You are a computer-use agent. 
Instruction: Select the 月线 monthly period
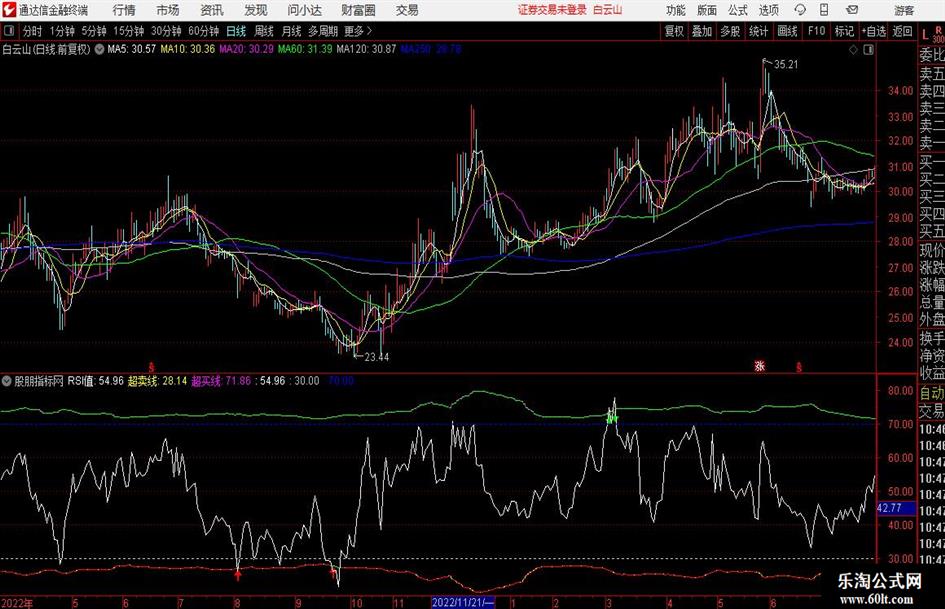[292, 31]
